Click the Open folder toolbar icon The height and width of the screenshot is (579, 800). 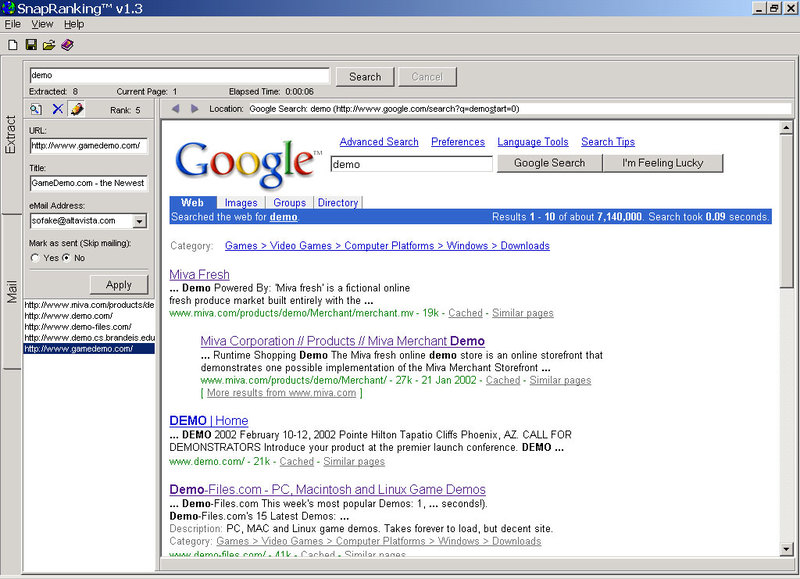pyautogui.click(x=49, y=45)
